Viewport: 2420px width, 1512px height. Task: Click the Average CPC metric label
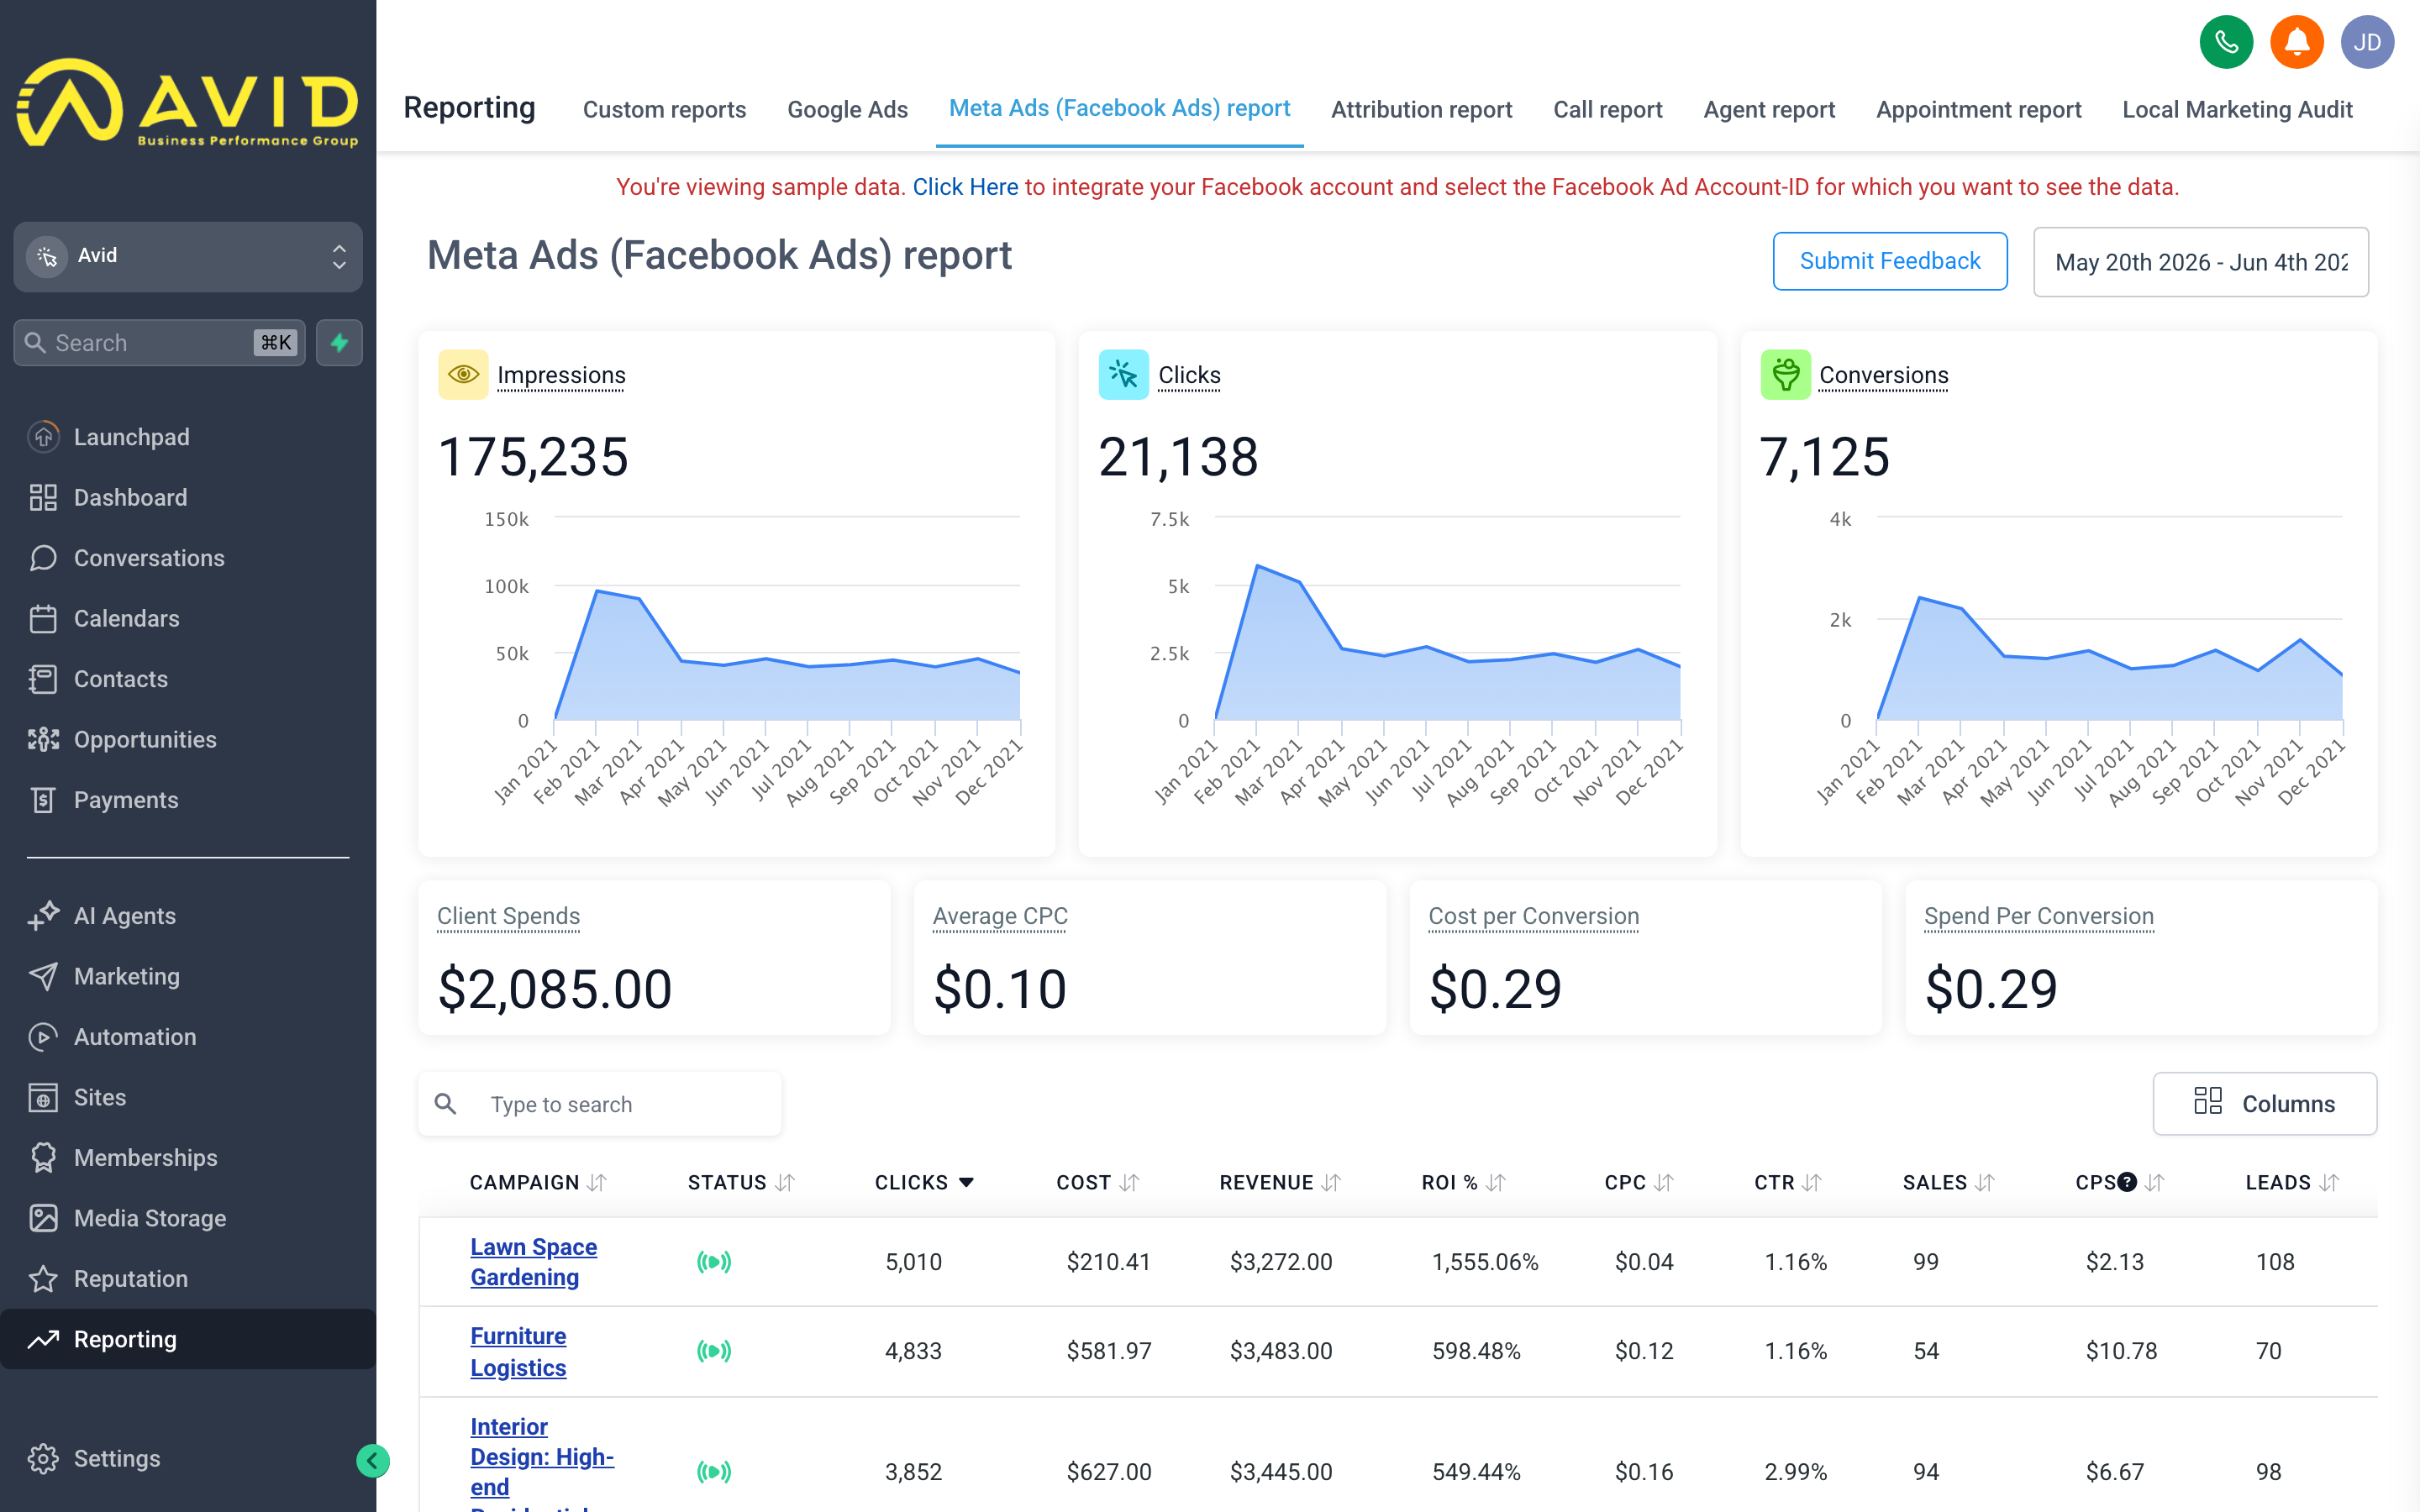tap(1000, 916)
